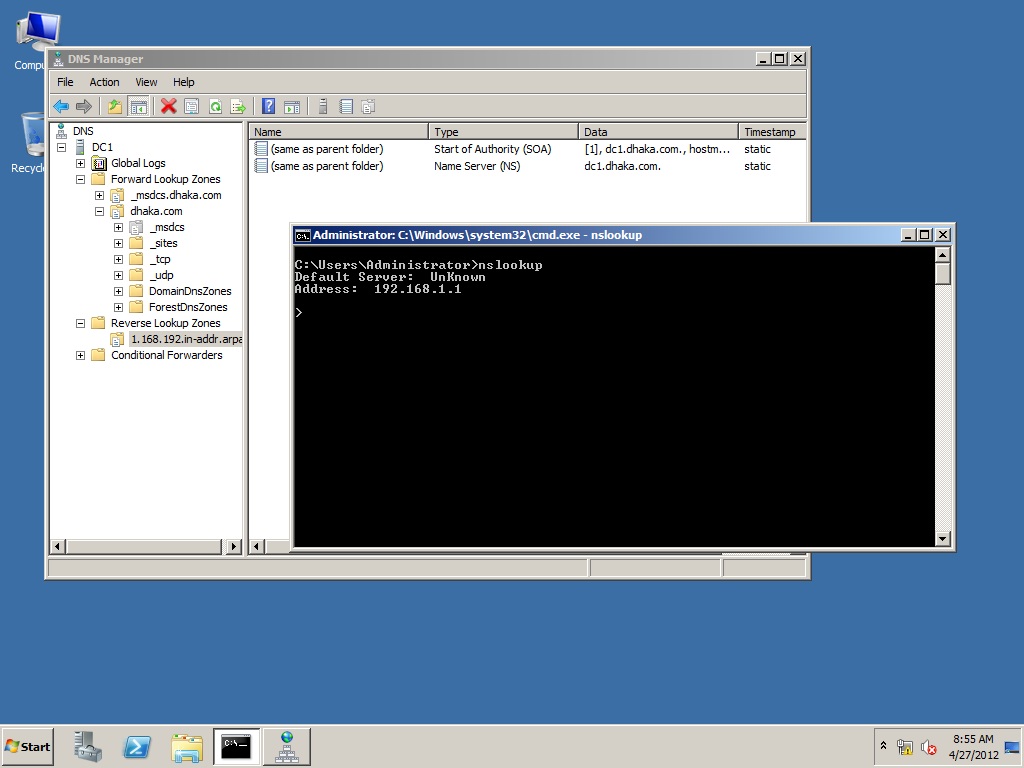Image resolution: width=1024 pixels, height=768 pixels.
Task: Click the cmd window title bar icon
Action: pos(302,235)
